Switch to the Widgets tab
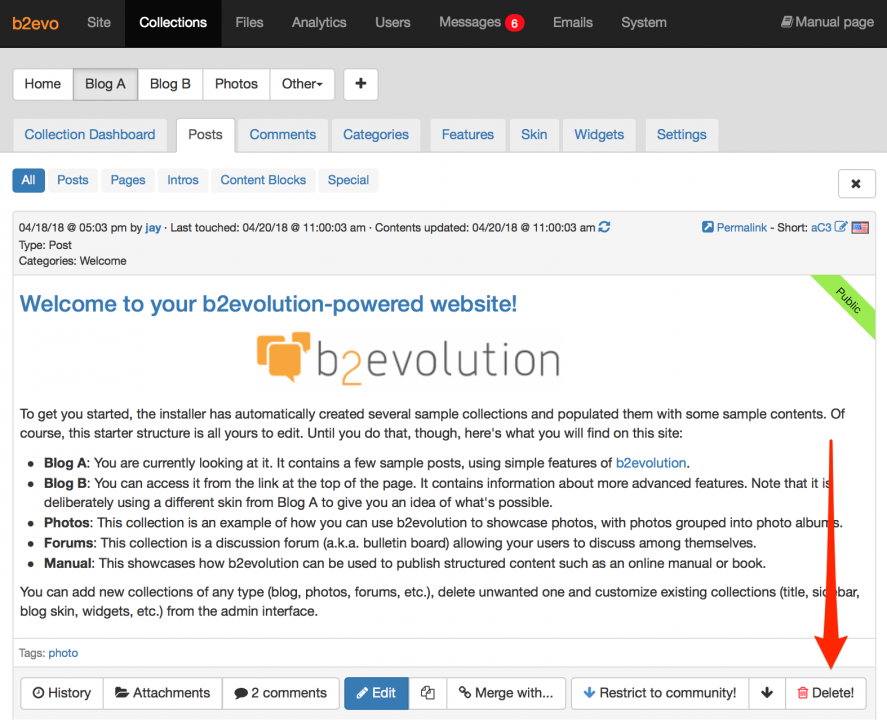The image size is (887, 720). [599, 135]
